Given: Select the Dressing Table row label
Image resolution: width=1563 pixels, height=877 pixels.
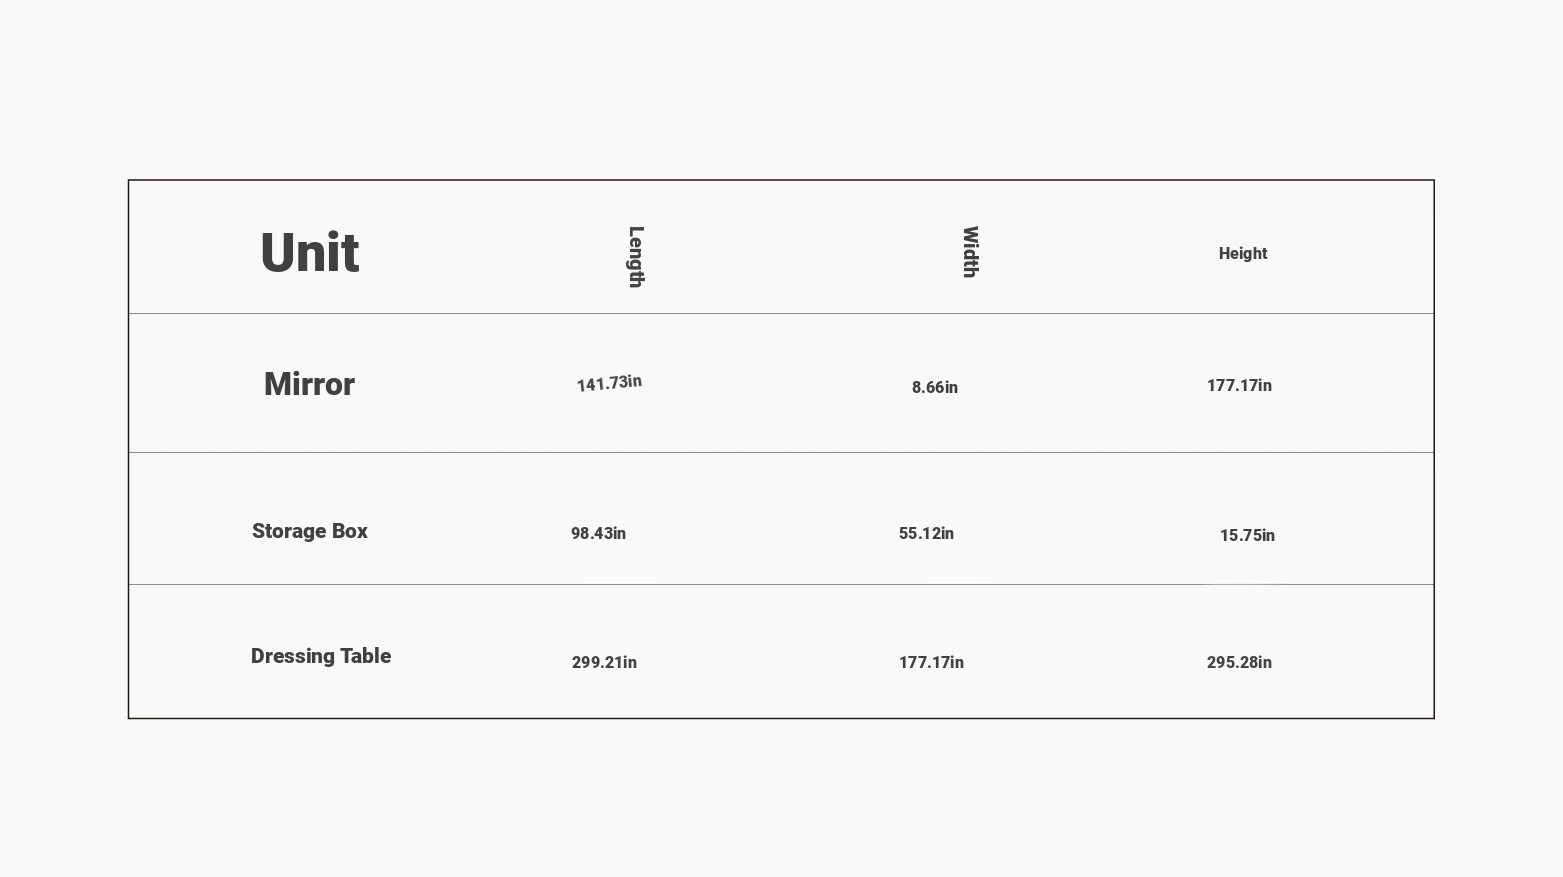Looking at the screenshot, I should click(x=321, y=656).
